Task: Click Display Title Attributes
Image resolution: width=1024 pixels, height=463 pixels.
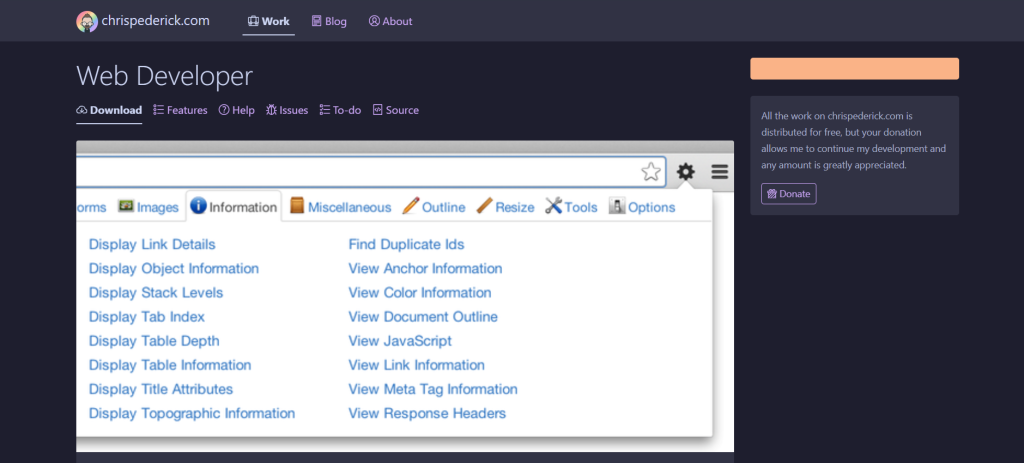Action: 161,389
